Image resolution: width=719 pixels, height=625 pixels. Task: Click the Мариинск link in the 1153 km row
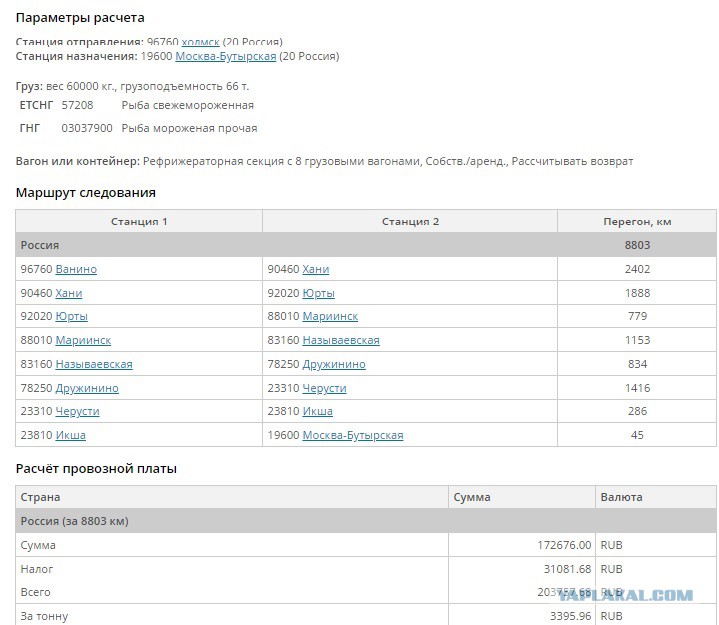(83, 340)
